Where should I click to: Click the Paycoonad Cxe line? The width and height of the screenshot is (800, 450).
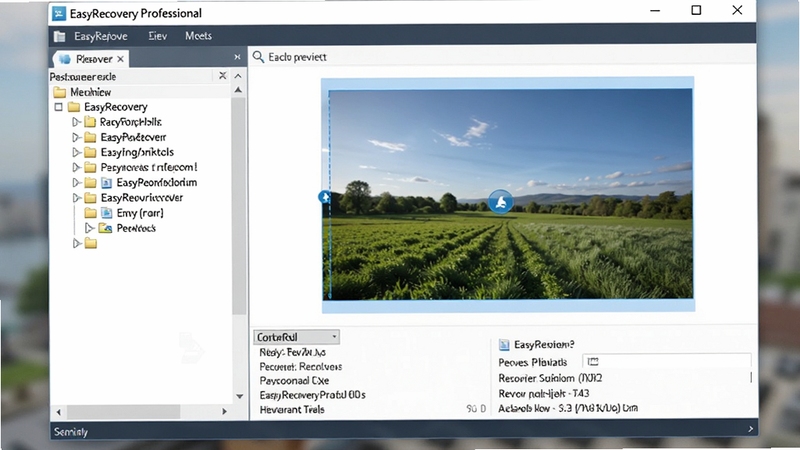[x=294, y=381]
